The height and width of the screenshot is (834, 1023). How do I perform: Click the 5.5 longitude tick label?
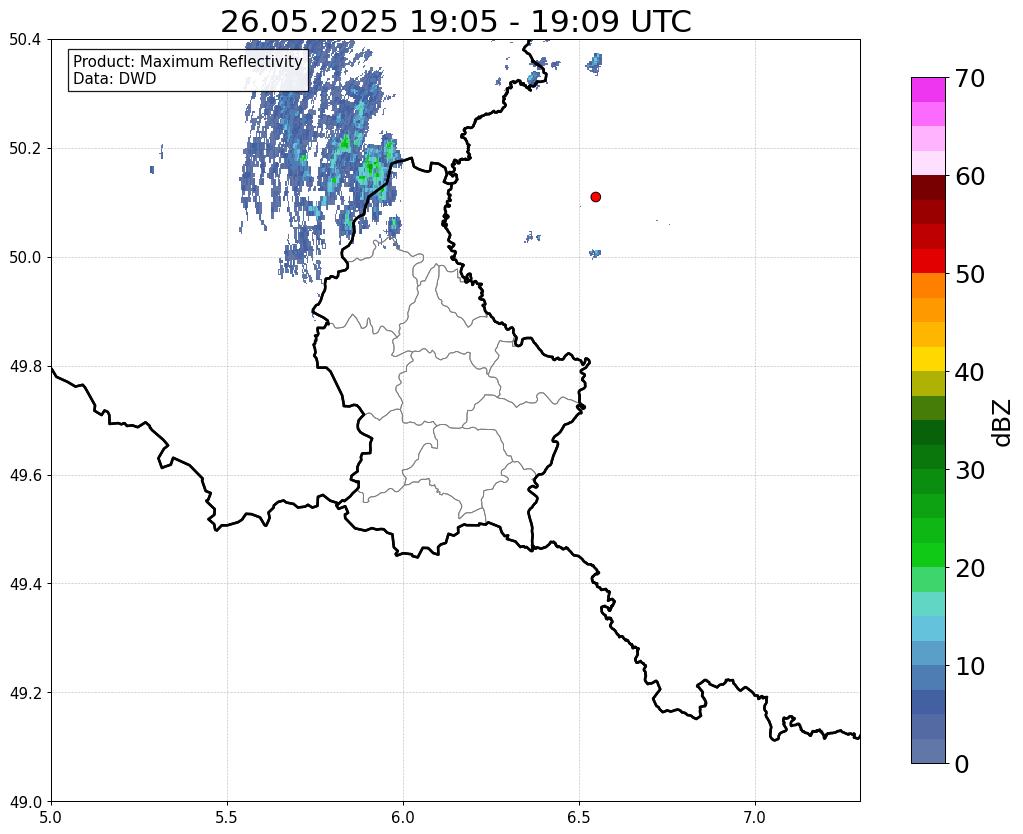pos(227,817)
